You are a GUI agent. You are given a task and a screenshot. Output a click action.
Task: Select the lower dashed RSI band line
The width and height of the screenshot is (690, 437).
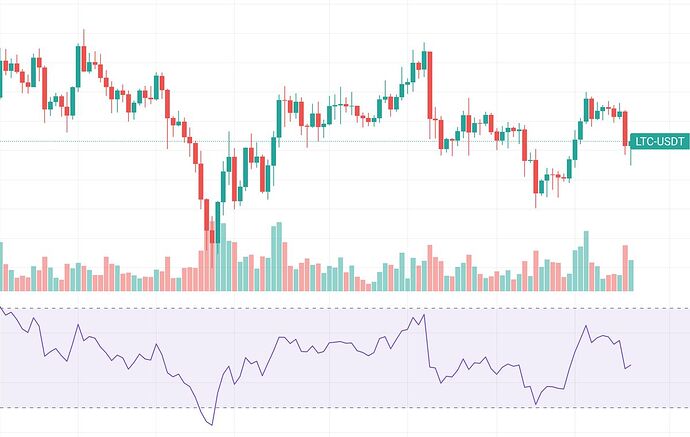(x=300, y=408)
